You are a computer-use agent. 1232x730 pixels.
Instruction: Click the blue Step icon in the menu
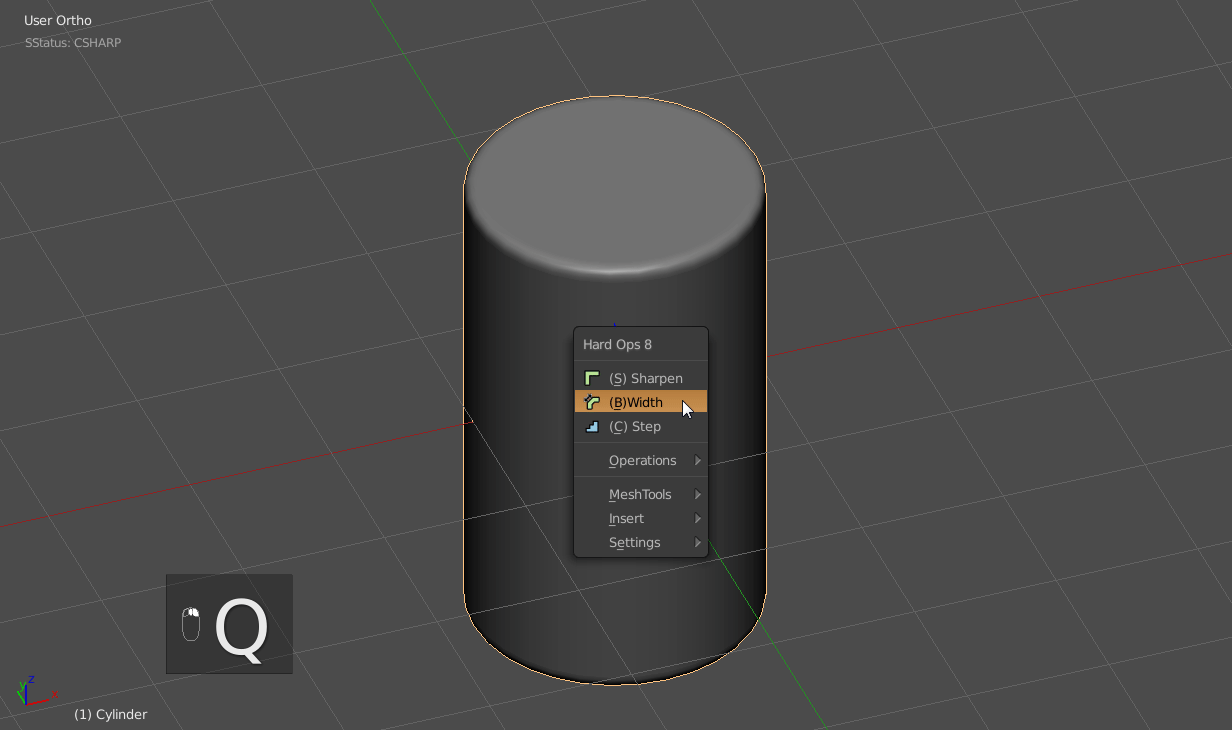592,426
